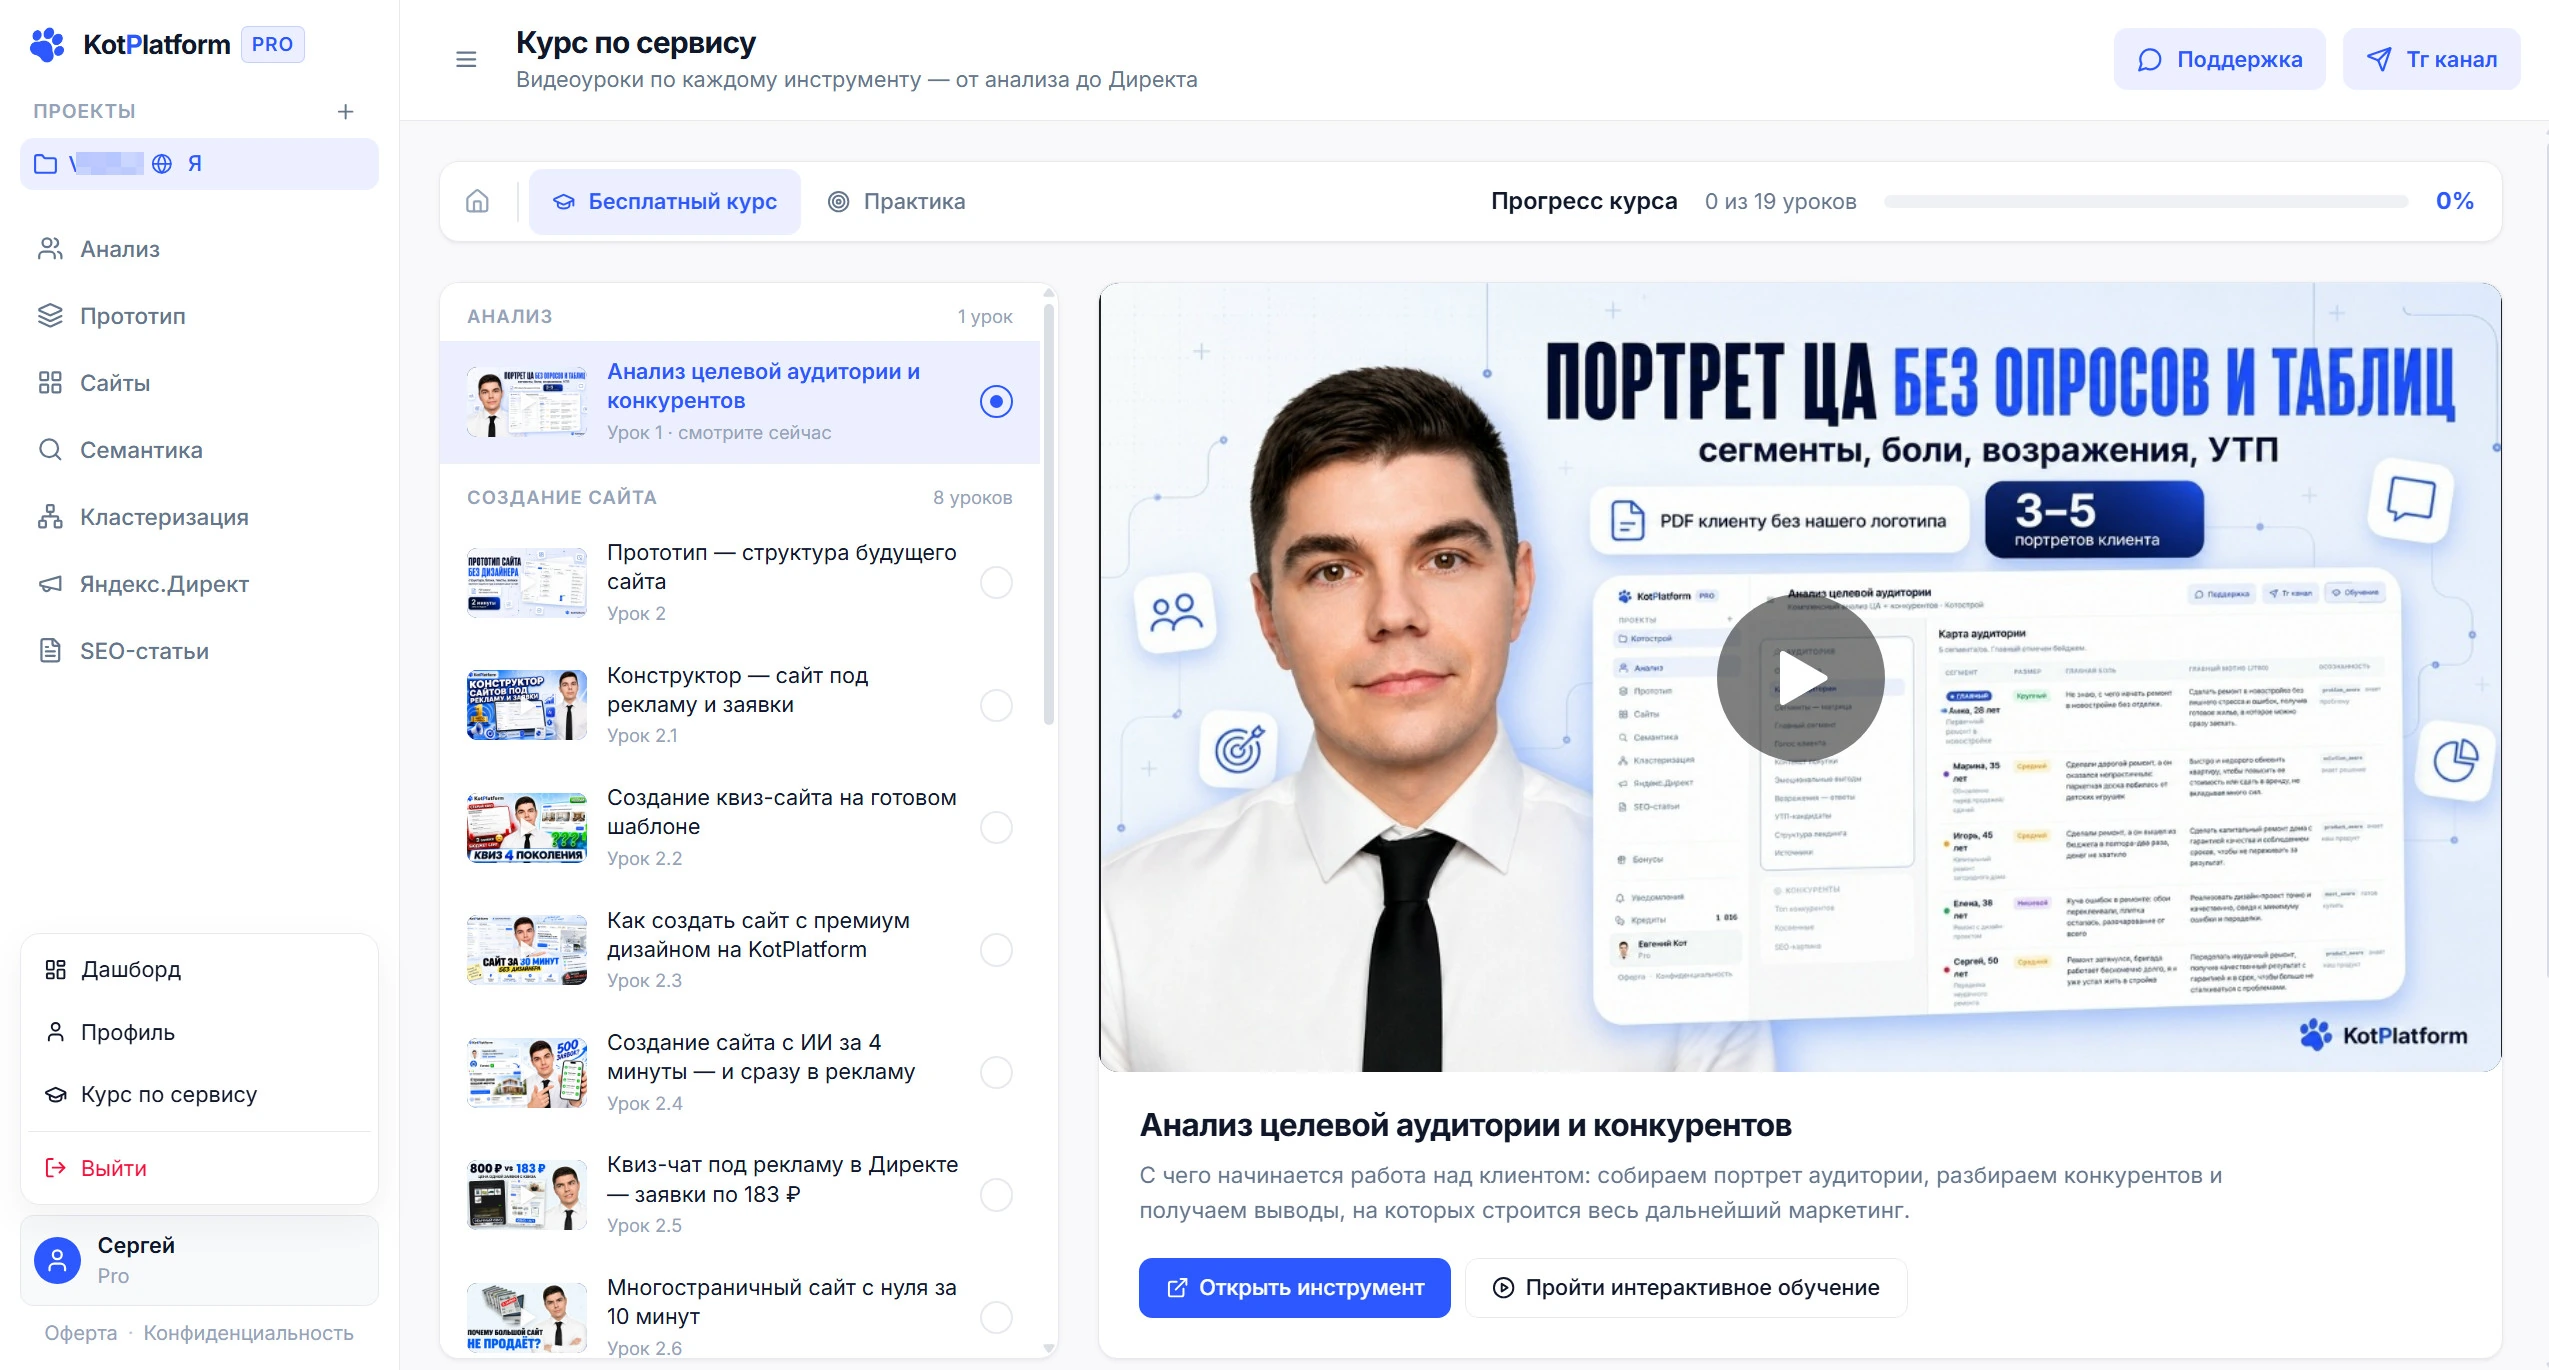The height and width of the screenshot is (1370, 2549).
Task: Mark Урок 2.1 Конструктор lesson circle
Action: 996,705
